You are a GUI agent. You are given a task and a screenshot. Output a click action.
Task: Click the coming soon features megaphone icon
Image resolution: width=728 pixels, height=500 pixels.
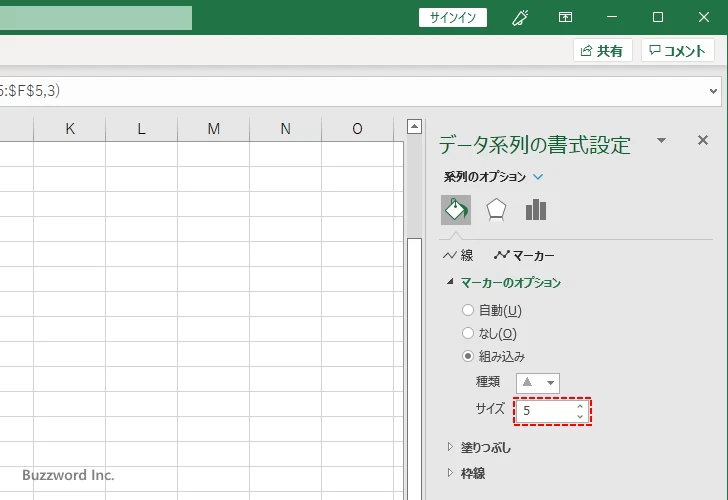(520, 18)
